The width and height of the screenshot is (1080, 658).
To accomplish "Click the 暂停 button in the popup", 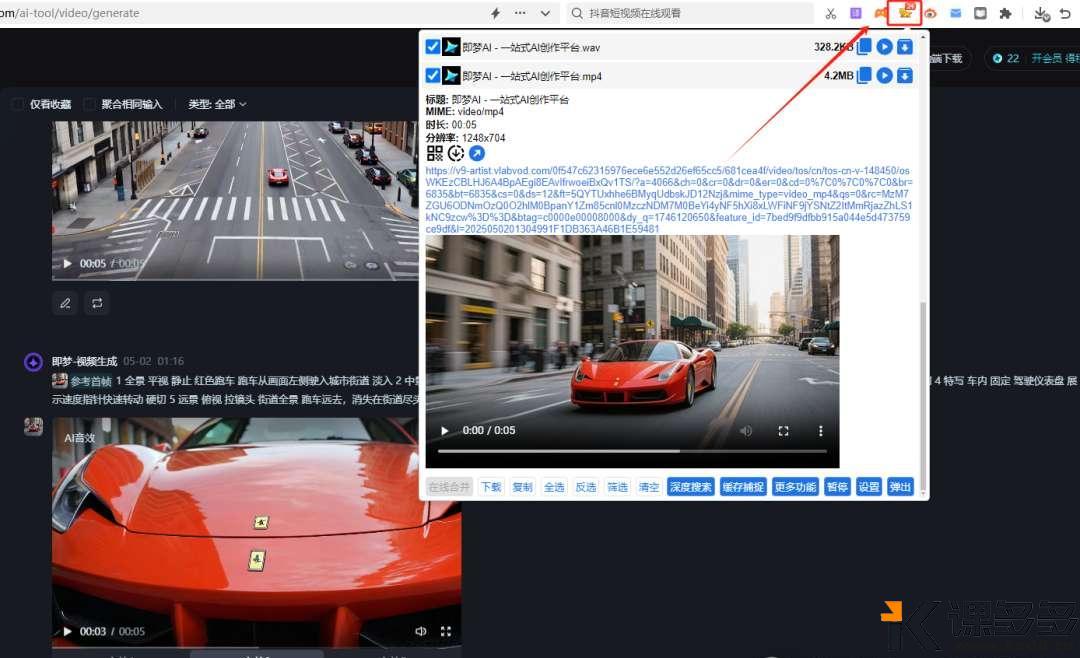I will 838,487.
